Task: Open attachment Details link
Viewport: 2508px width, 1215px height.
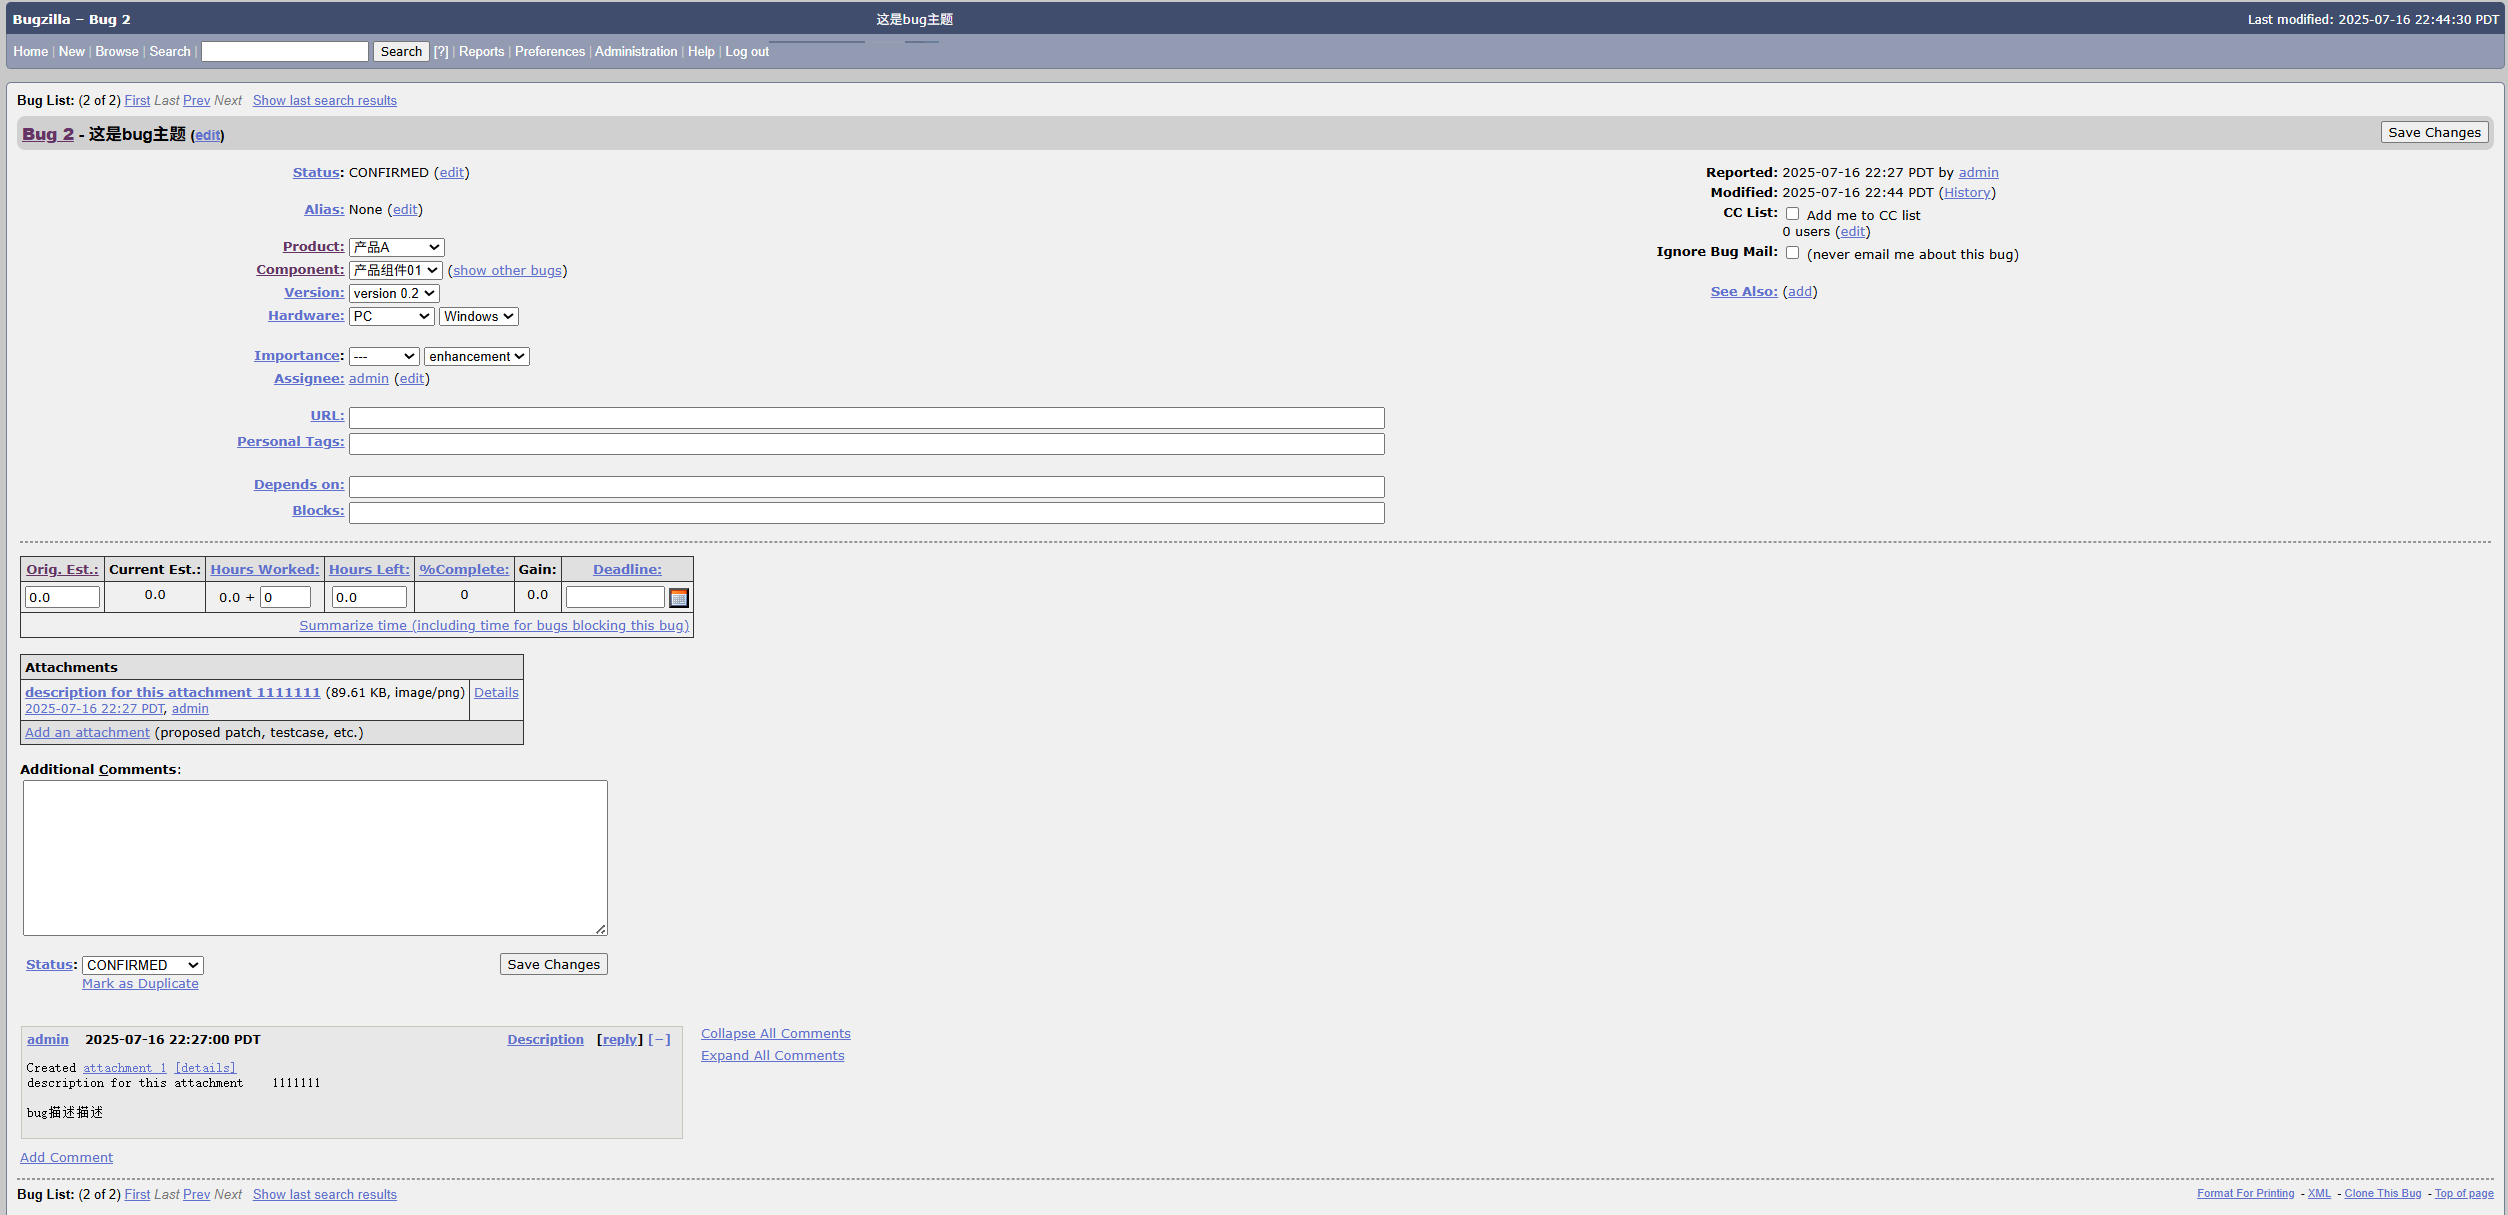Action: click(x=496, y=693)
